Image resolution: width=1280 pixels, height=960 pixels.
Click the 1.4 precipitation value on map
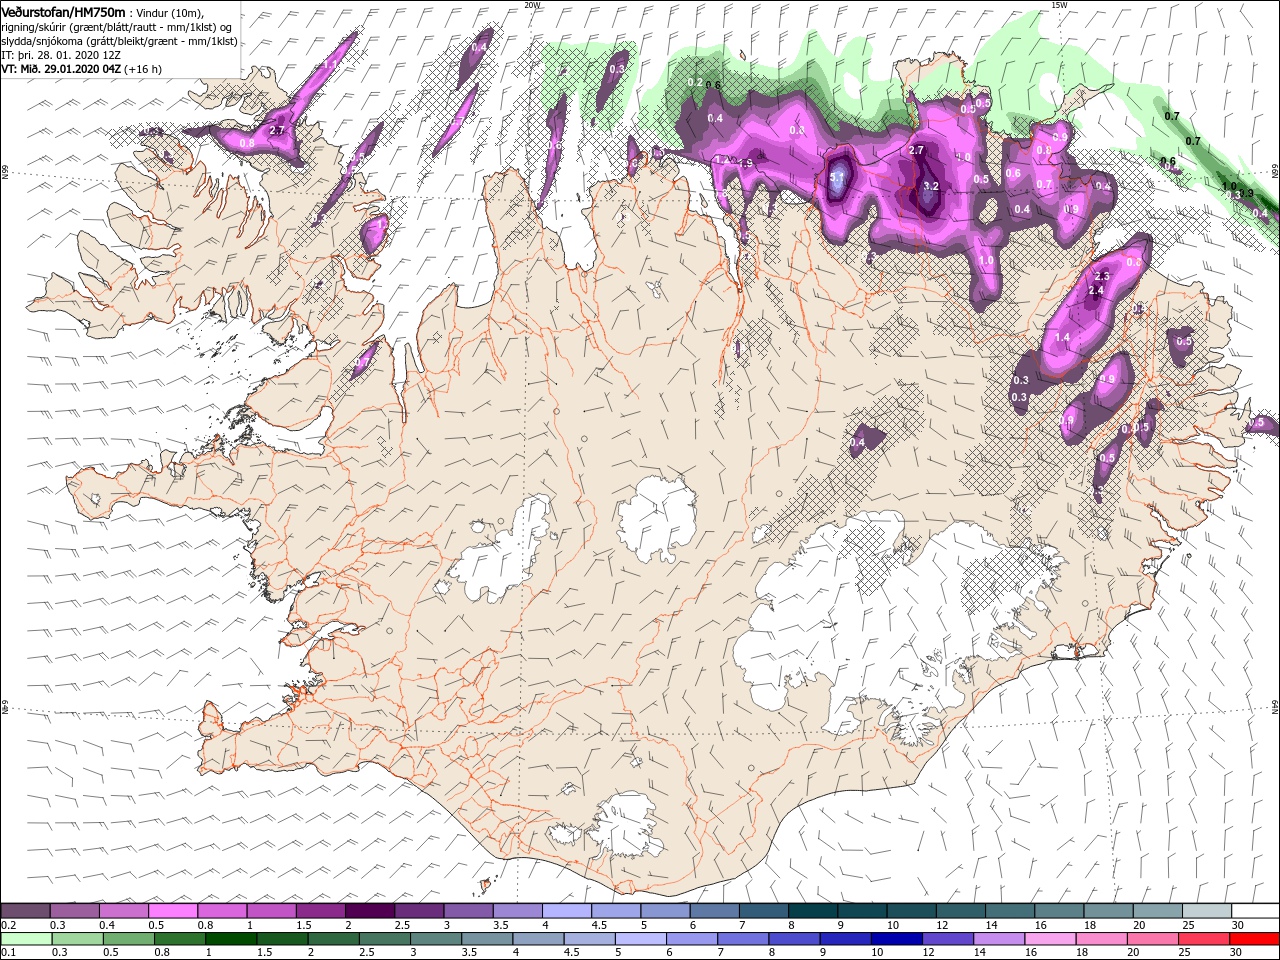1062,338
